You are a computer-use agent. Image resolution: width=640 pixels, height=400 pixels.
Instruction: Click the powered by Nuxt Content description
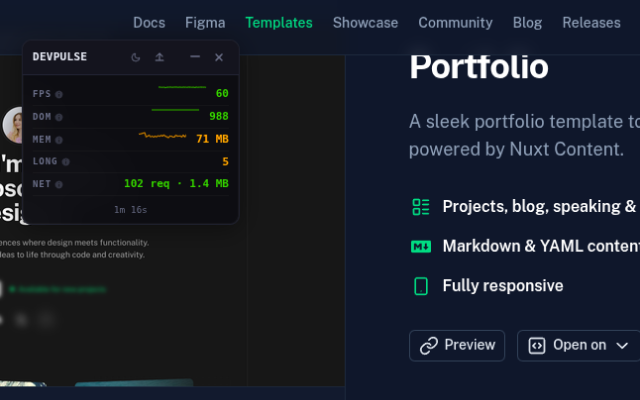pos(516,149)
